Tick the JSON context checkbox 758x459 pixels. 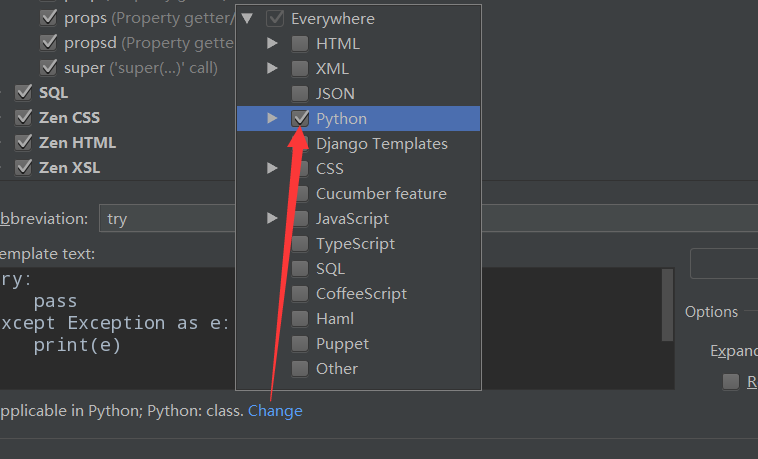click(300, 94)
